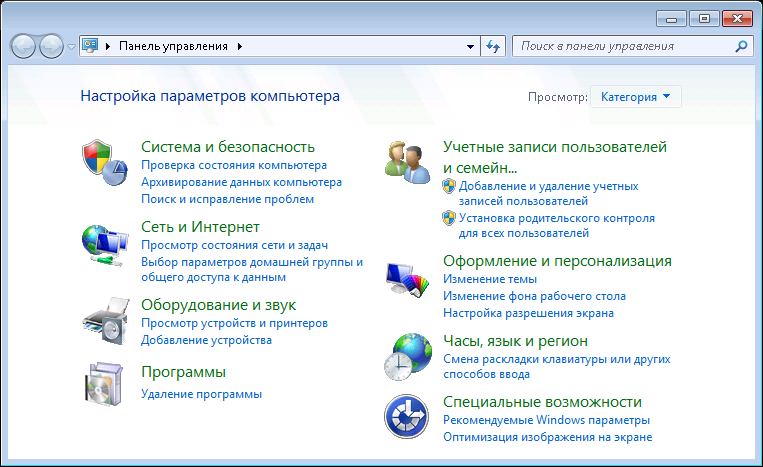Screen dimensions: 763x467
Task: Close the Control Panel window
Action: (738, 19)
